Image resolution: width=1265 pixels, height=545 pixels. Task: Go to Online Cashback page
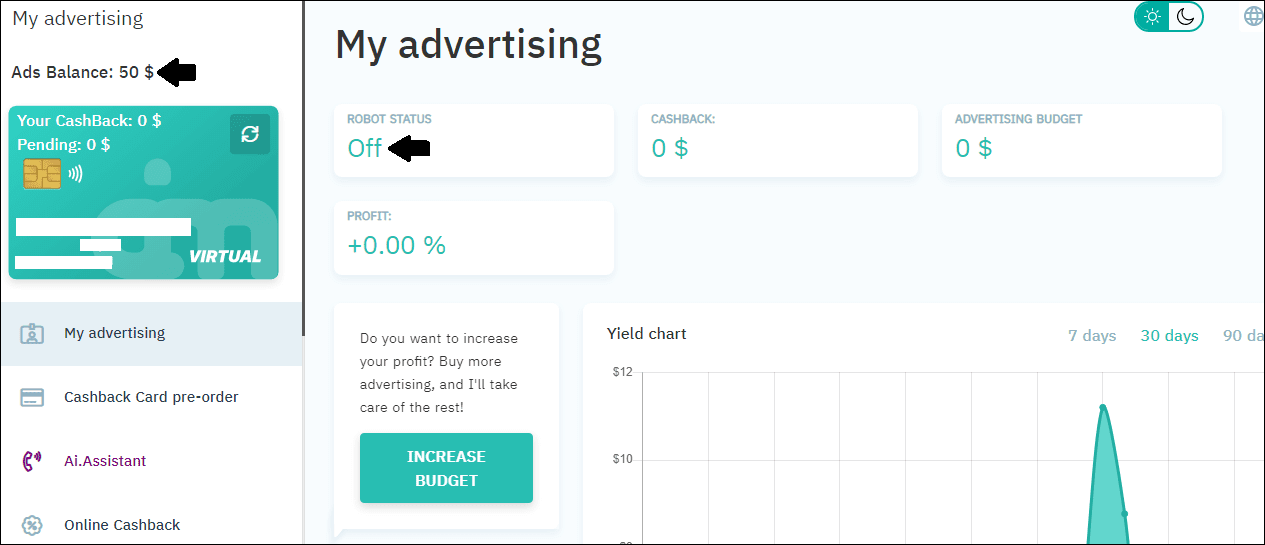coord(122,525)
